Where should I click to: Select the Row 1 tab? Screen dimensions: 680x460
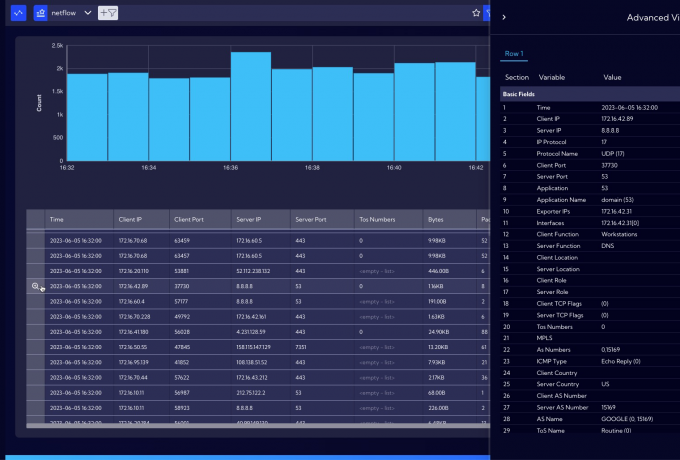click(x=514, y=53)
